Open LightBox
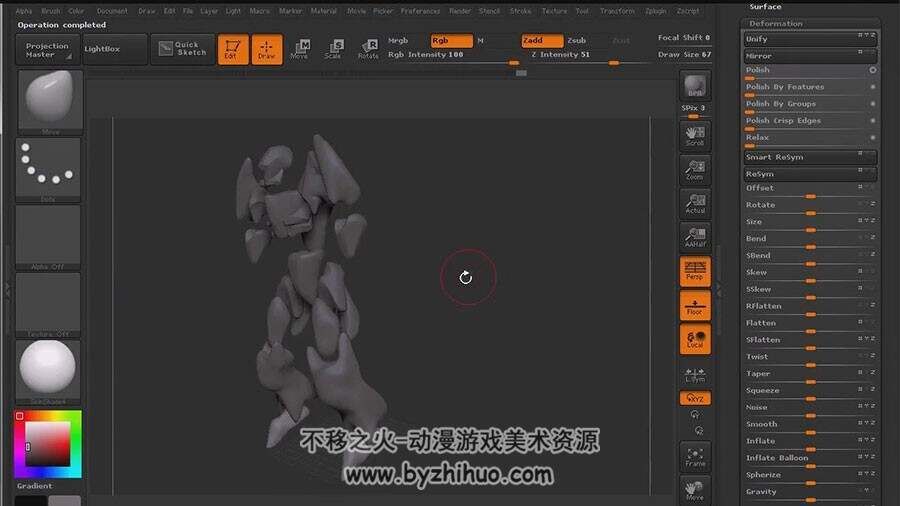The image size is (900, 506). [114, 49]
